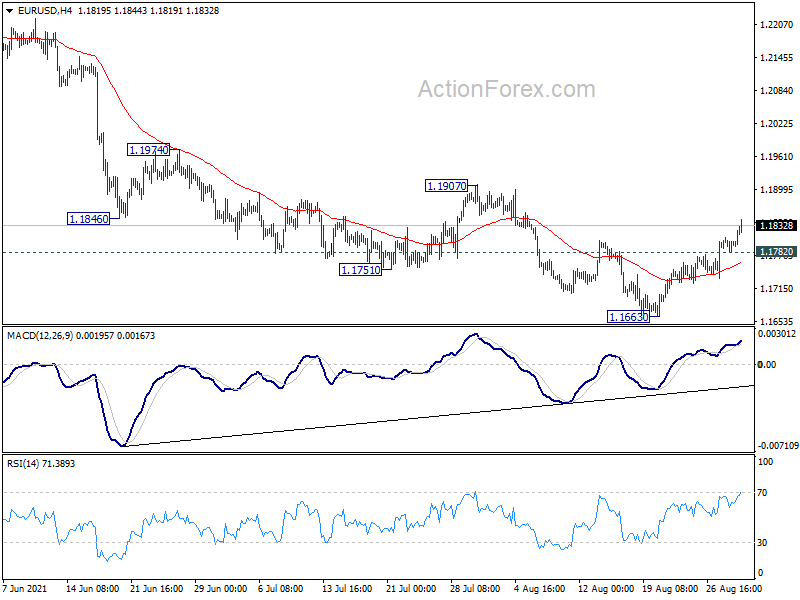Click the 28 Jul 08:00 time label
Screen dimensions: 800x600
475,588
